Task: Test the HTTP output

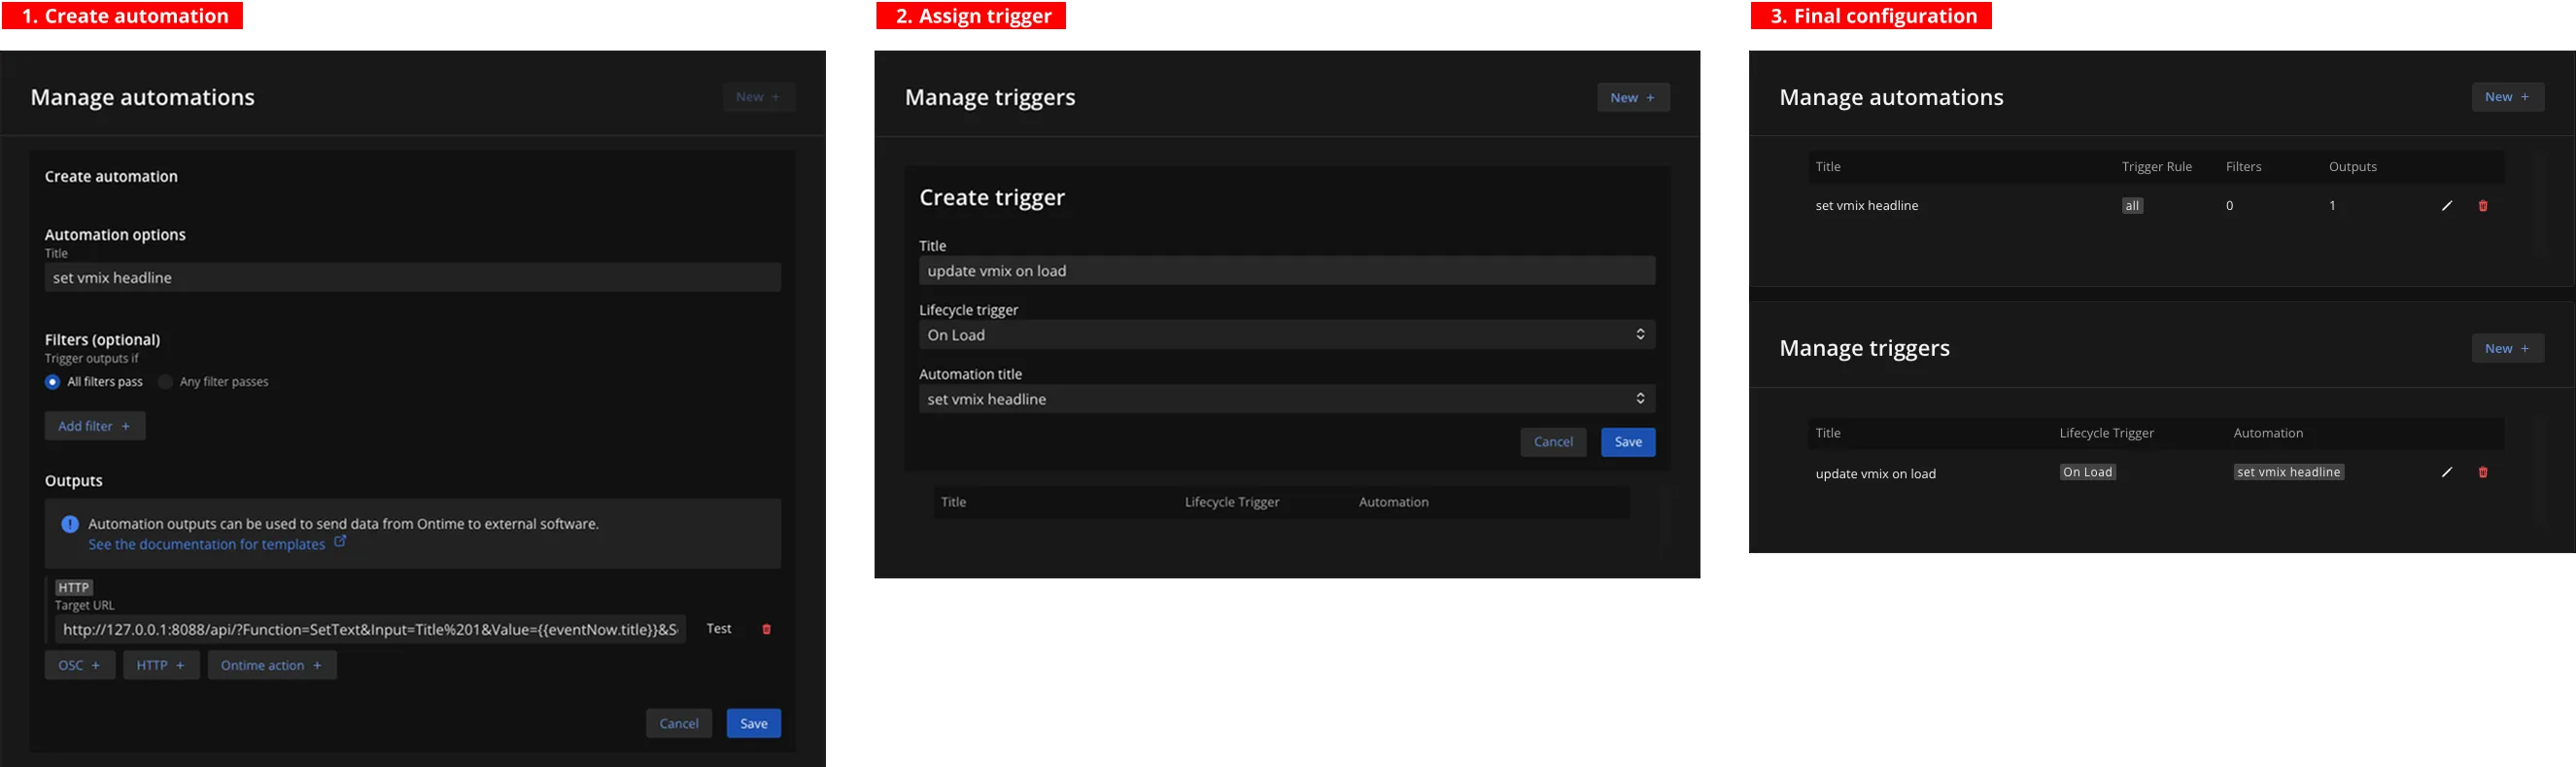Action: [x=719, y=629]
